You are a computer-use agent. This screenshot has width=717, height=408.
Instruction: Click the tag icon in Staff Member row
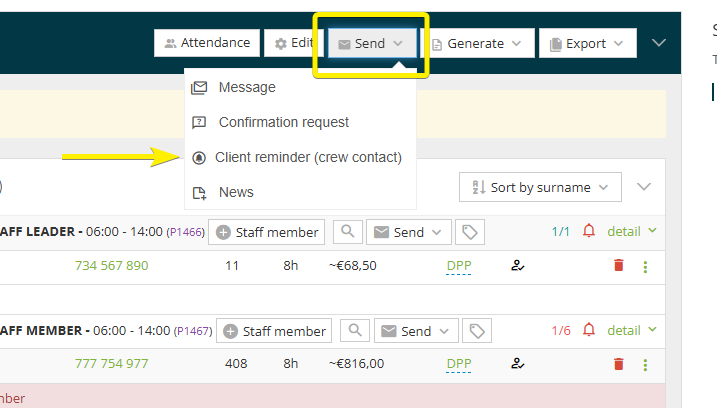point(477,331)
